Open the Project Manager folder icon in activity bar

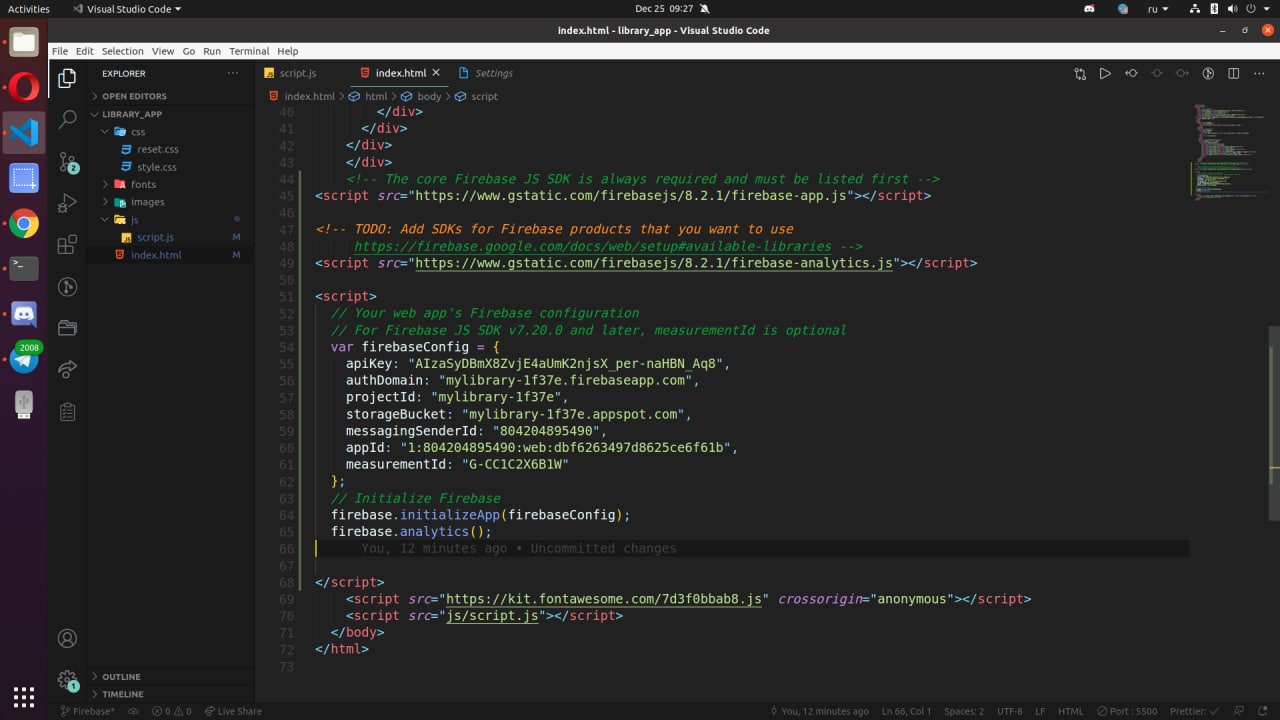pos(67,327)
